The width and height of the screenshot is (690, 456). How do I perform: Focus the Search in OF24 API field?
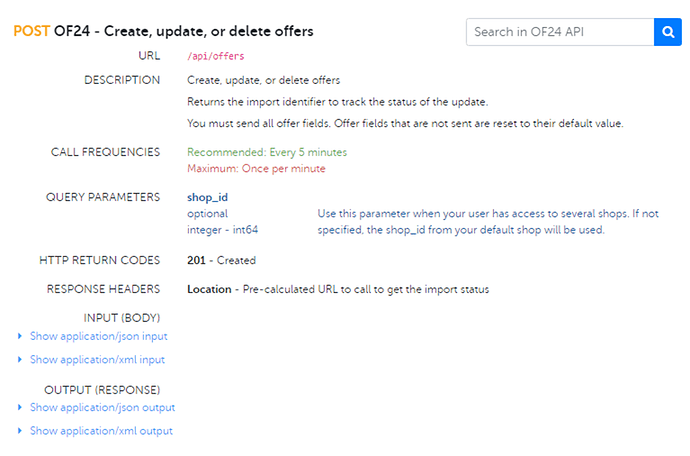[x=560, y=32]
